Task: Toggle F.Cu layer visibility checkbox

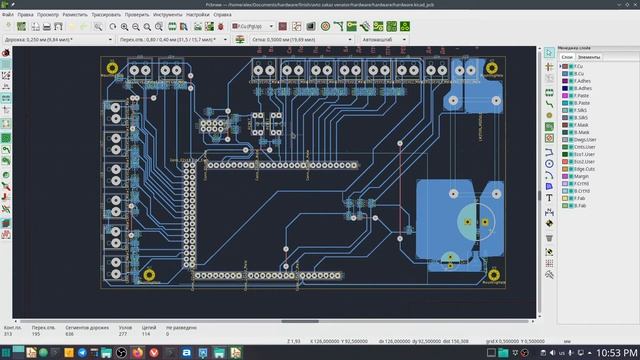Action: (572, 66)
